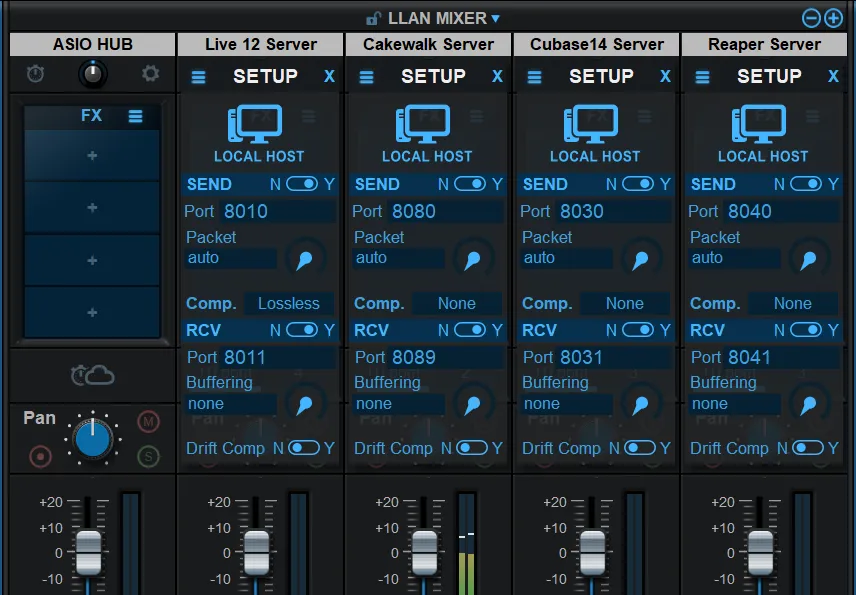Add an effect in the second FX slot
This screenshot has width=856, height=595.
pyautogui.click(x=92, y=208)
